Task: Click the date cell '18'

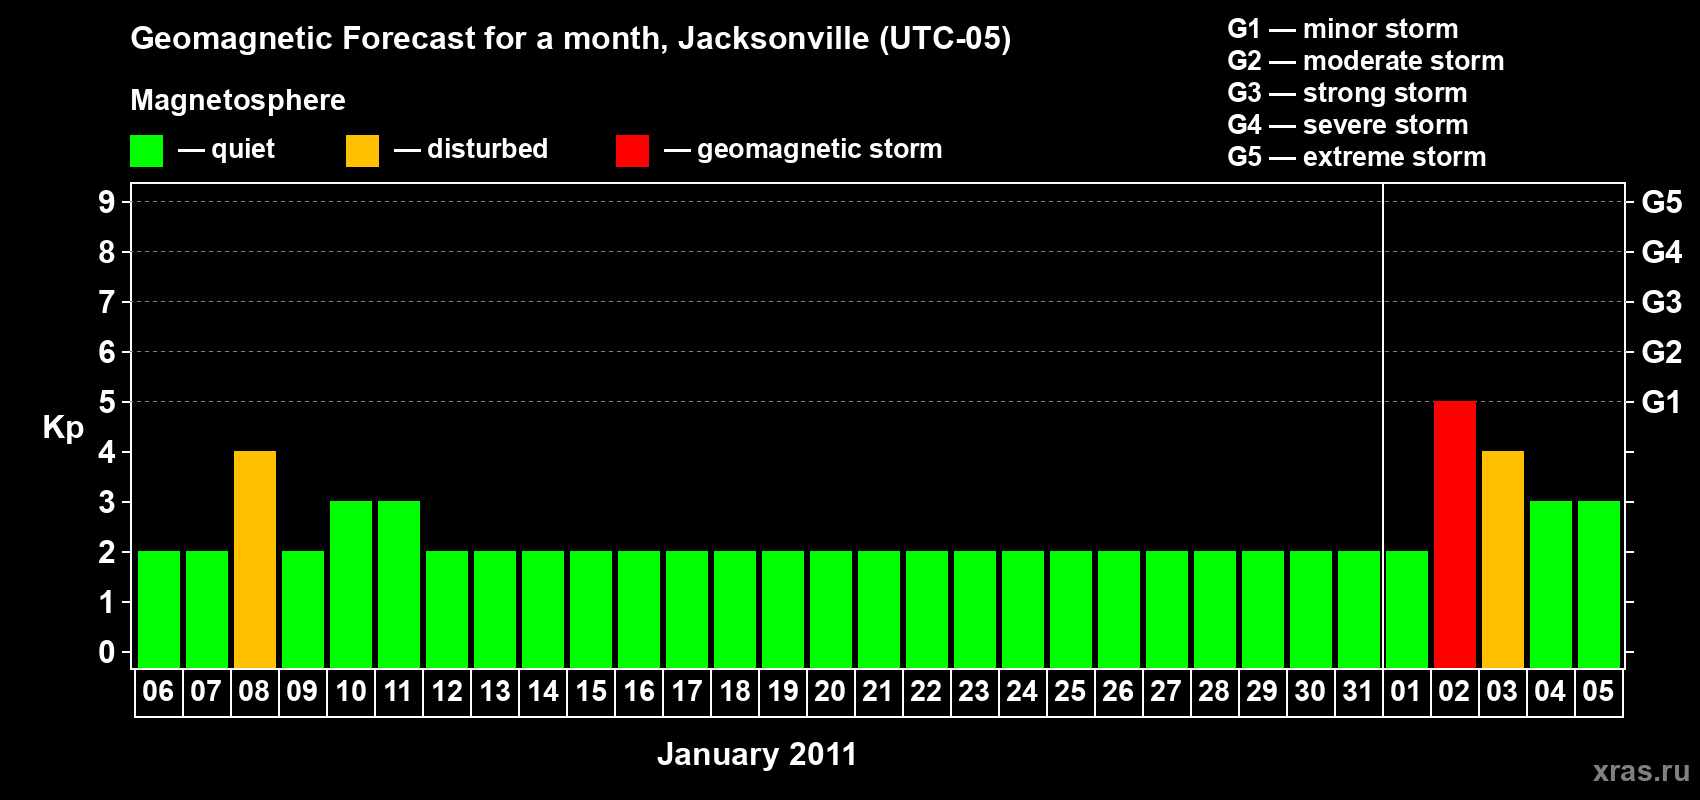Action: click(x=735, y=692)
